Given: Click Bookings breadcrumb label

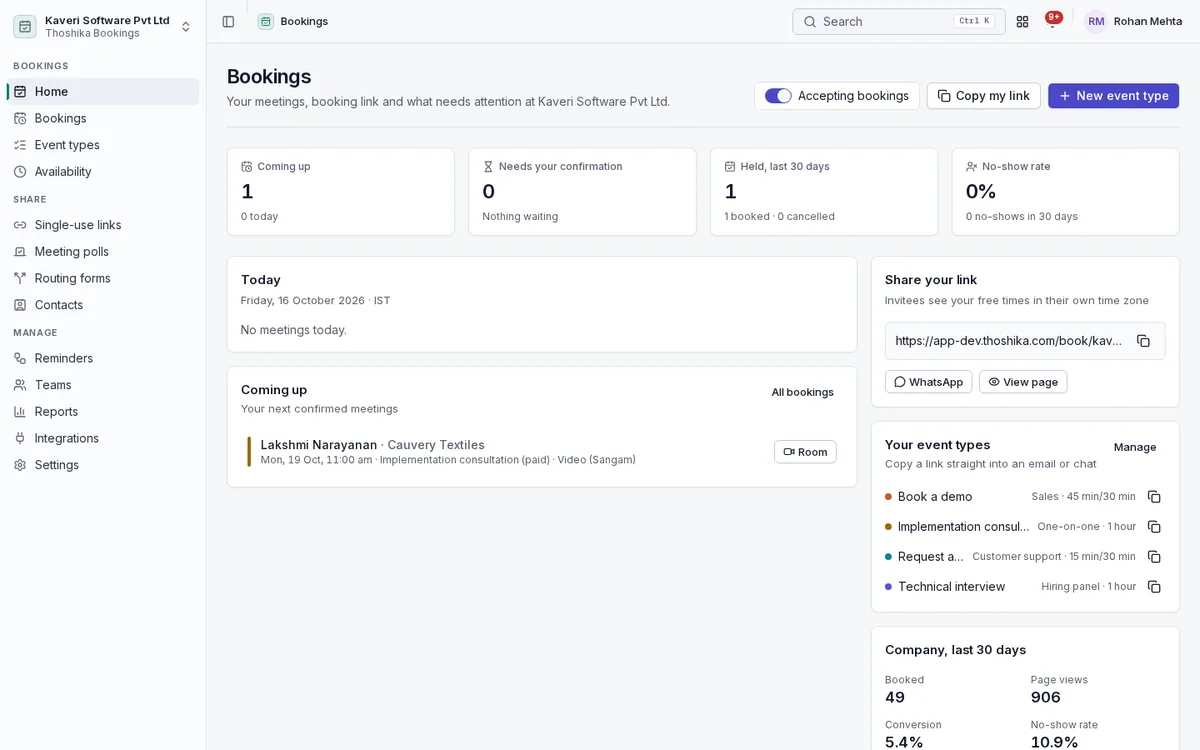Looking at the screenshot, I should point(304,21).
